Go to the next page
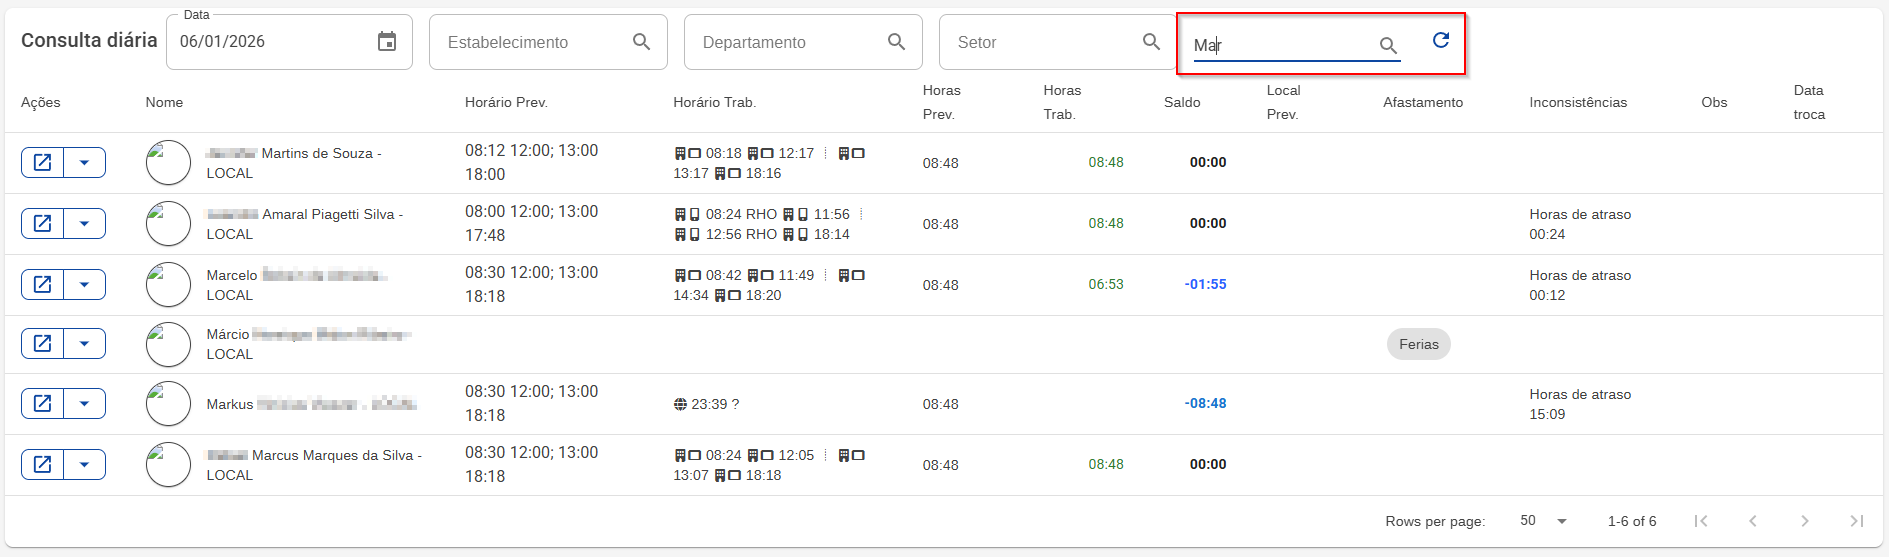This screenshot has width=1889, height=557. click(1805, 521)
